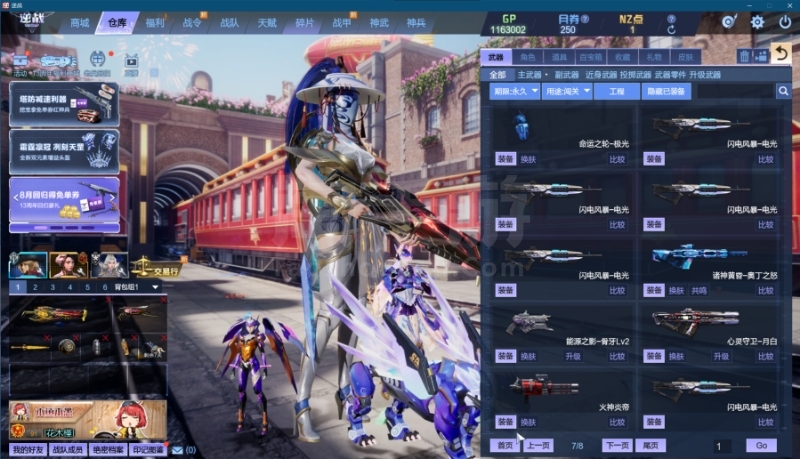This screenshot has height=459, width=800.
Task: Open the 神武 tab
Action: pyautogui.click(x=379, y=23)
